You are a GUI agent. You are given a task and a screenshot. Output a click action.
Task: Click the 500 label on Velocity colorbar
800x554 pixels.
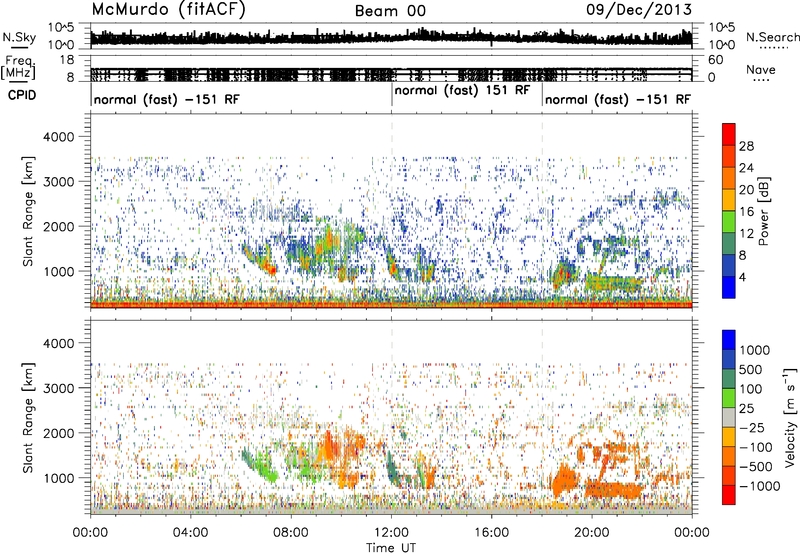click(750, 370)
